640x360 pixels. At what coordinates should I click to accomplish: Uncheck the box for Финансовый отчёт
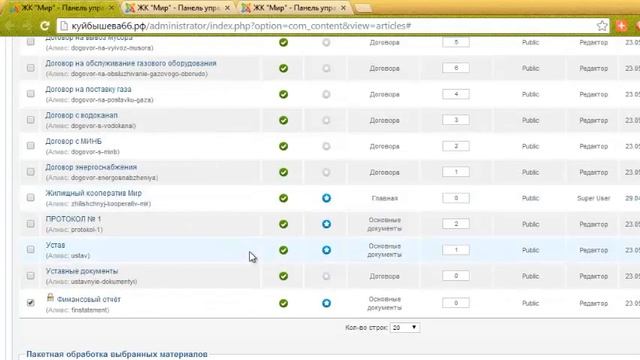tap(31, 302)
